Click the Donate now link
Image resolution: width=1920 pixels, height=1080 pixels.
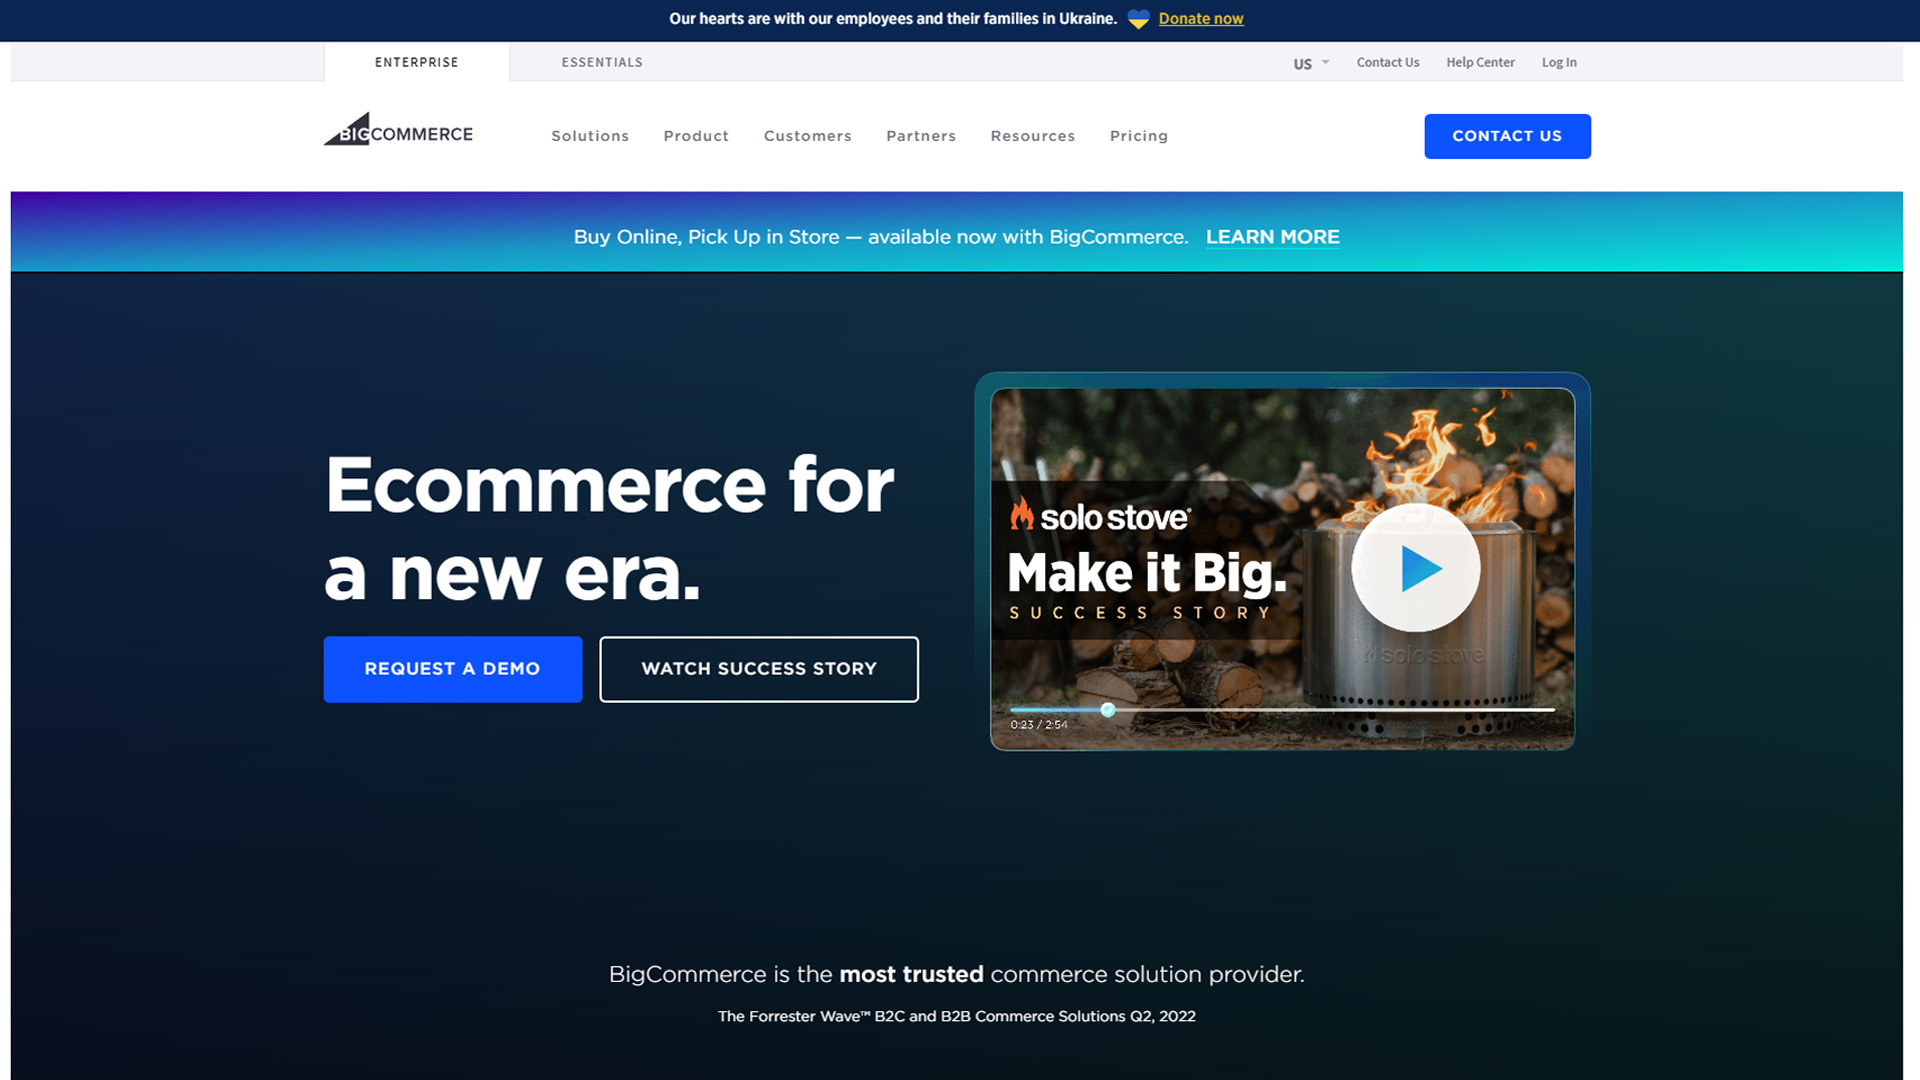click(x=1200, y=18)
